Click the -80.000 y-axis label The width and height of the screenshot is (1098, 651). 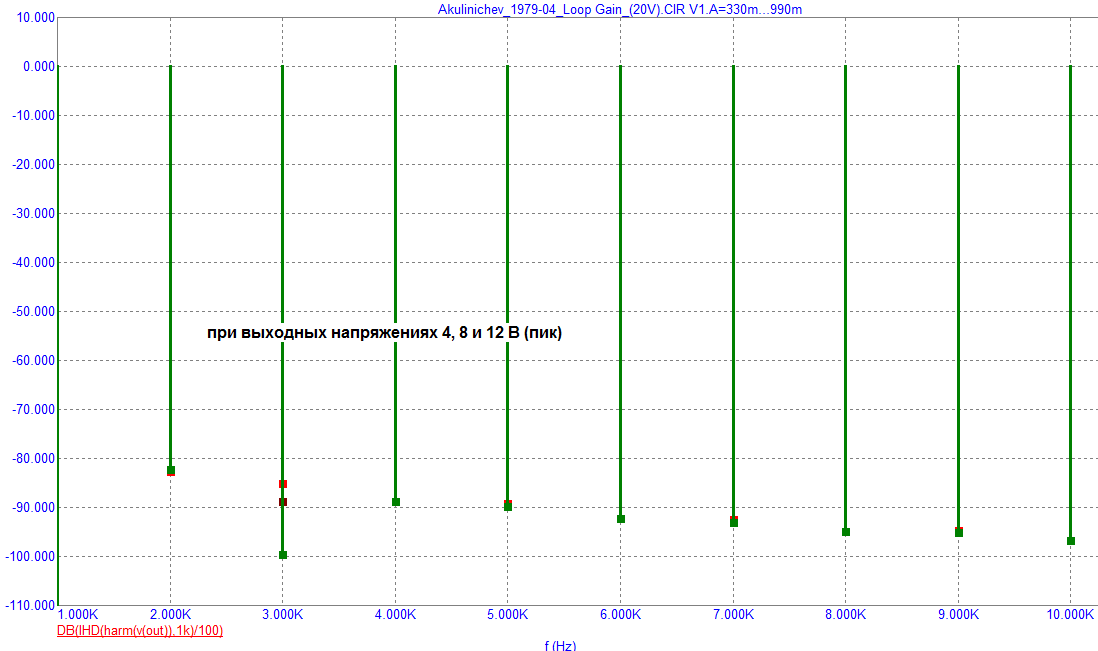[x=34, y=458]
